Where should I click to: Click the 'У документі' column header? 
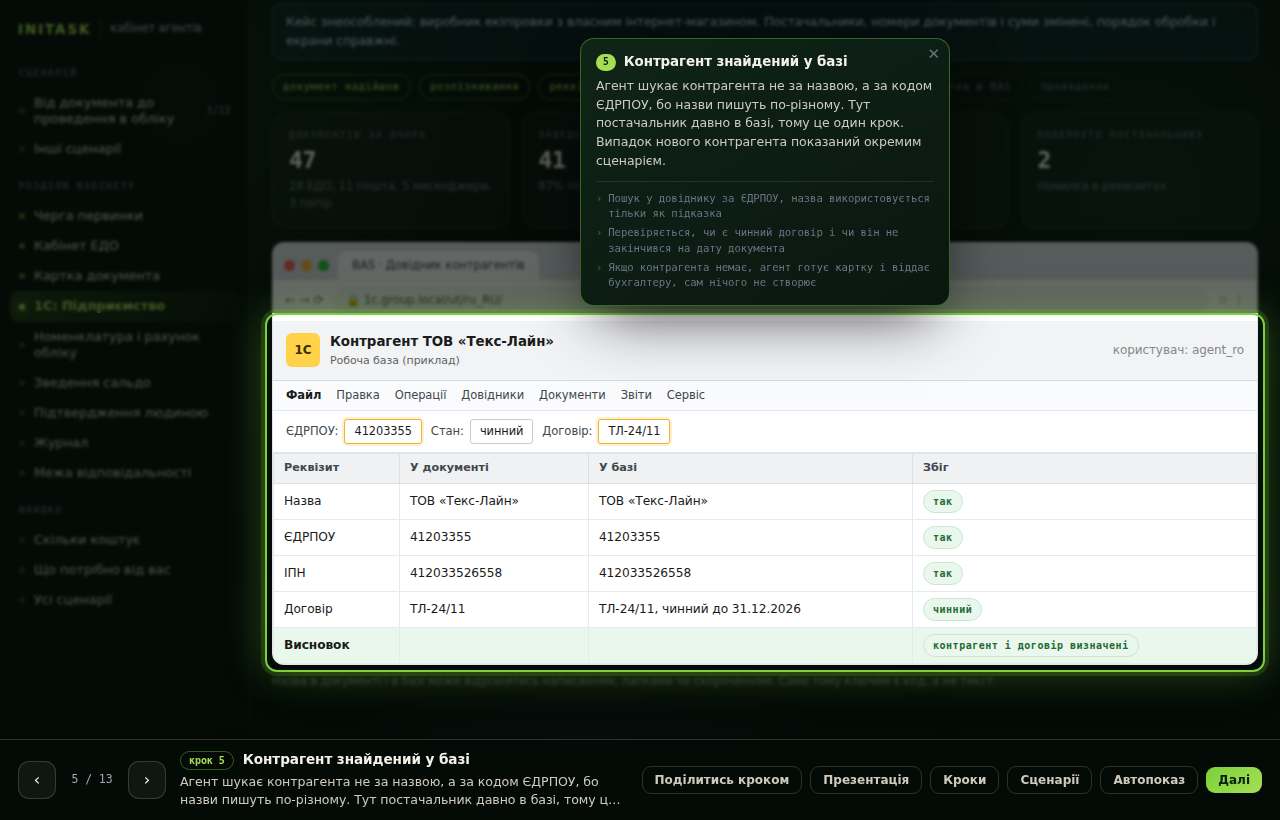coord(494,468)
